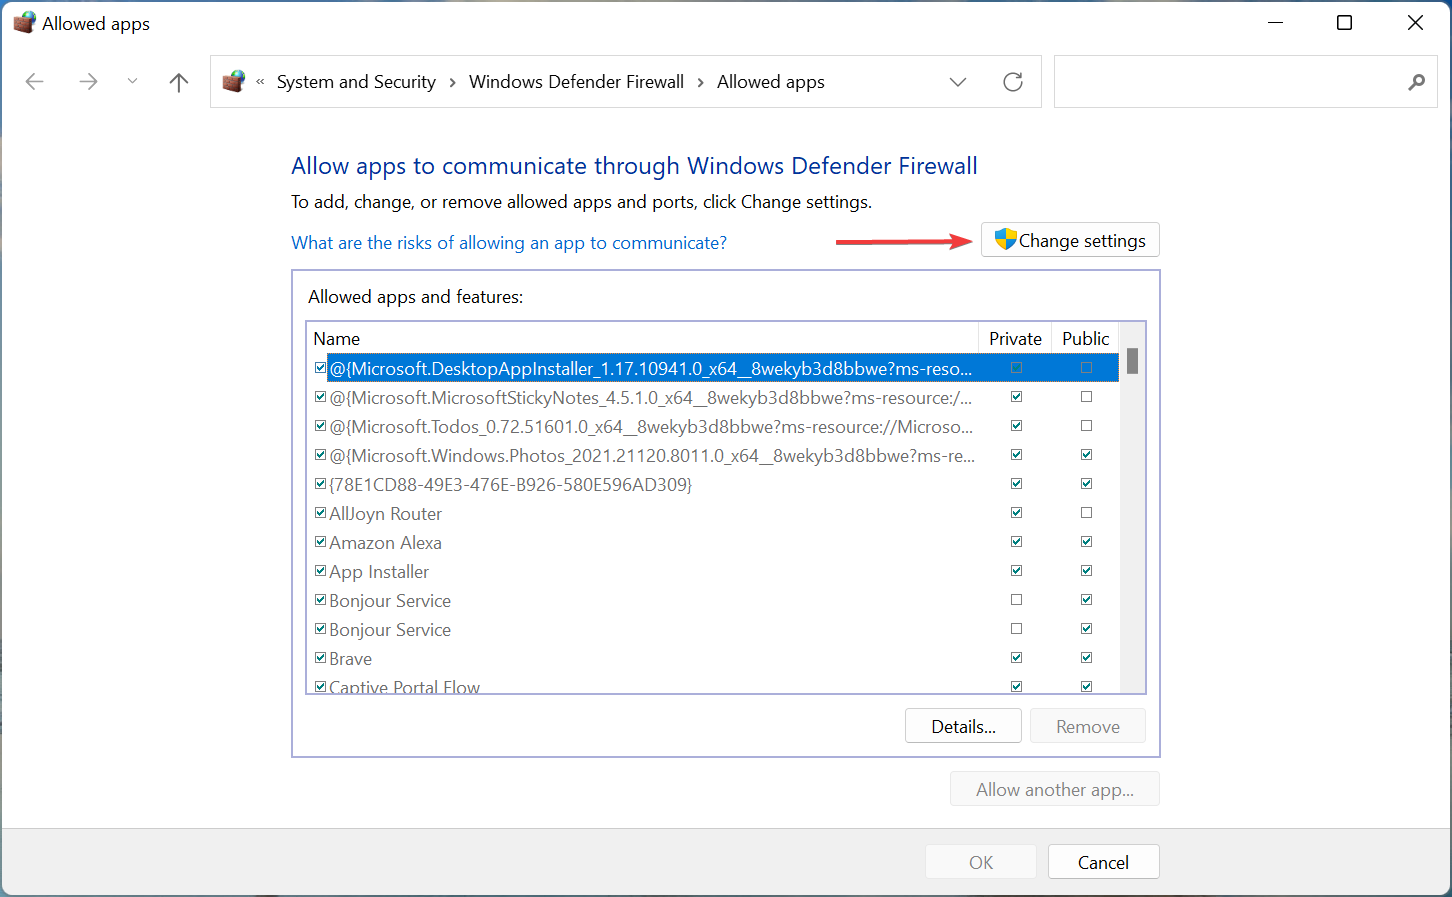Open Windows Defender Firewall breadcrumb
Image resolution: width=1452 pixels, height=897 pixels.
pos(576,82)
